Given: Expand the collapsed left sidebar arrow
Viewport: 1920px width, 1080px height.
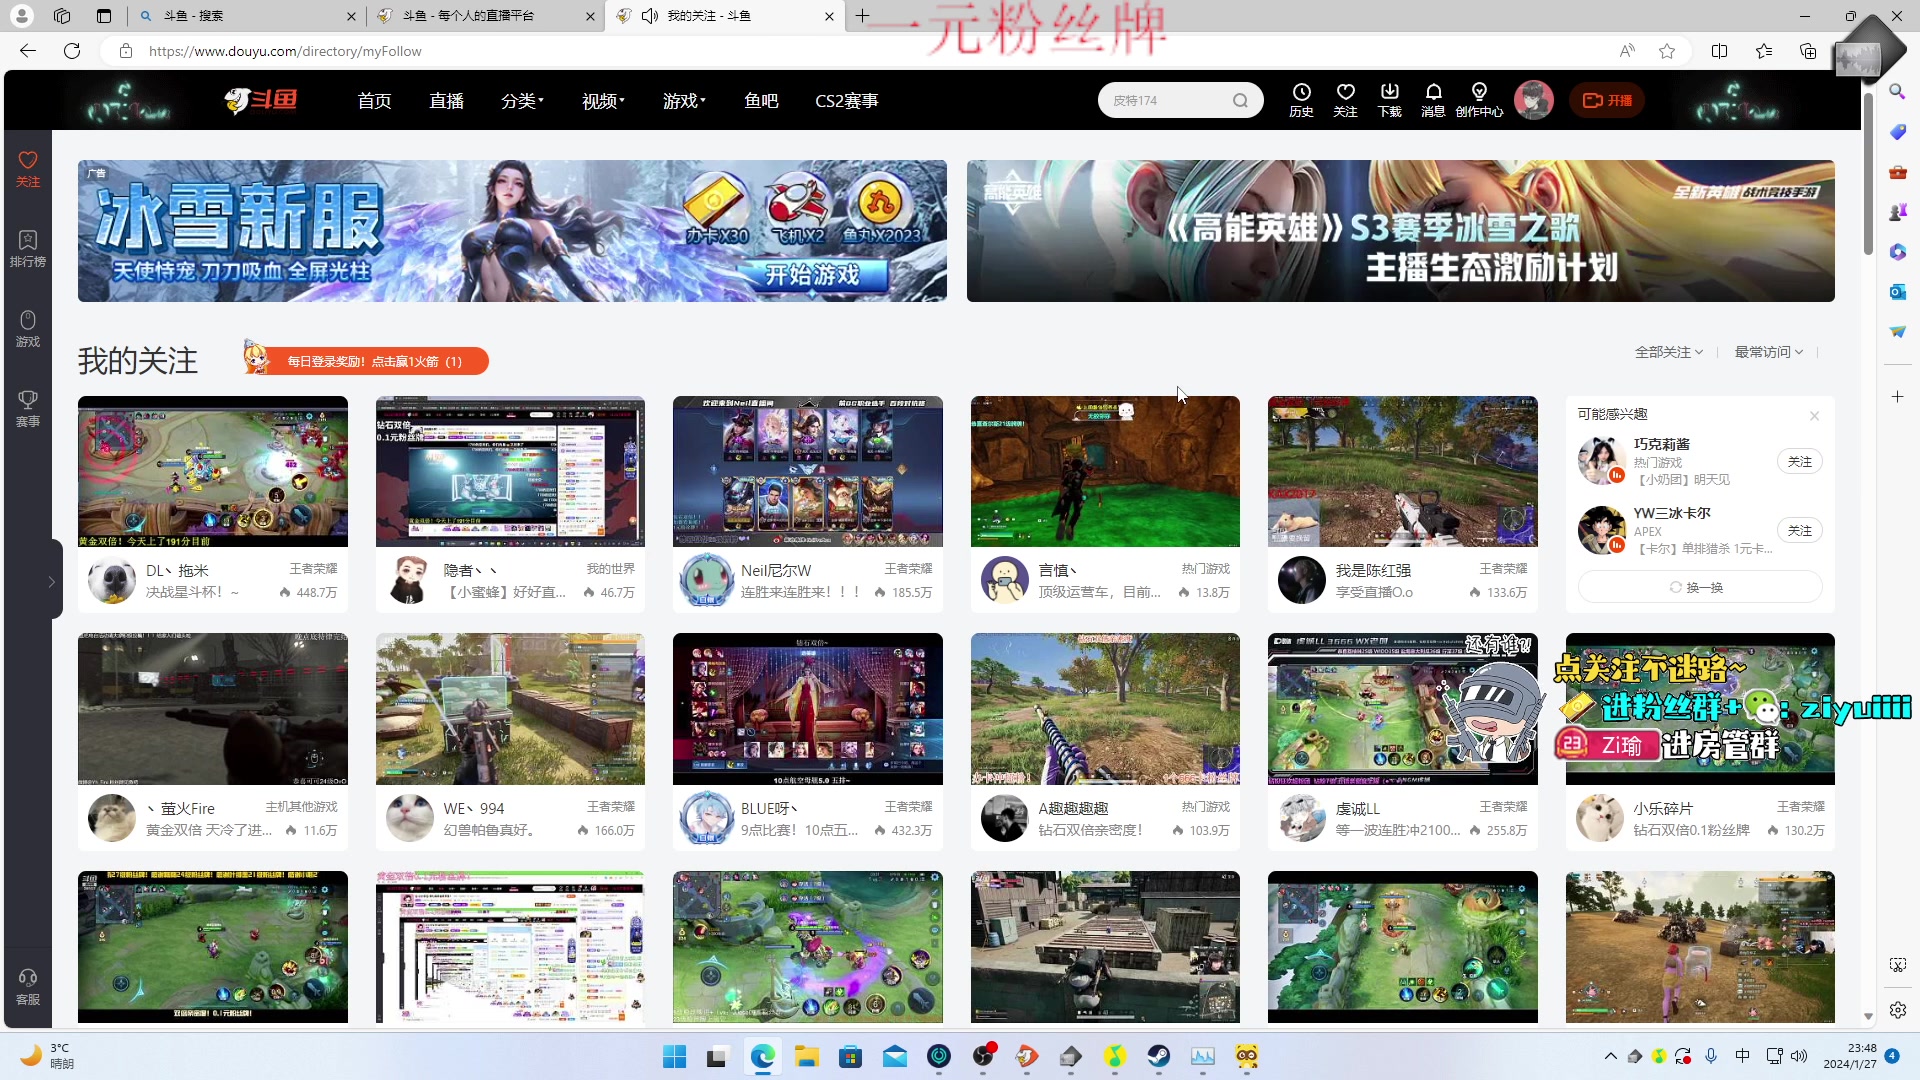Looking at the screenshot, I should point(52,581).
